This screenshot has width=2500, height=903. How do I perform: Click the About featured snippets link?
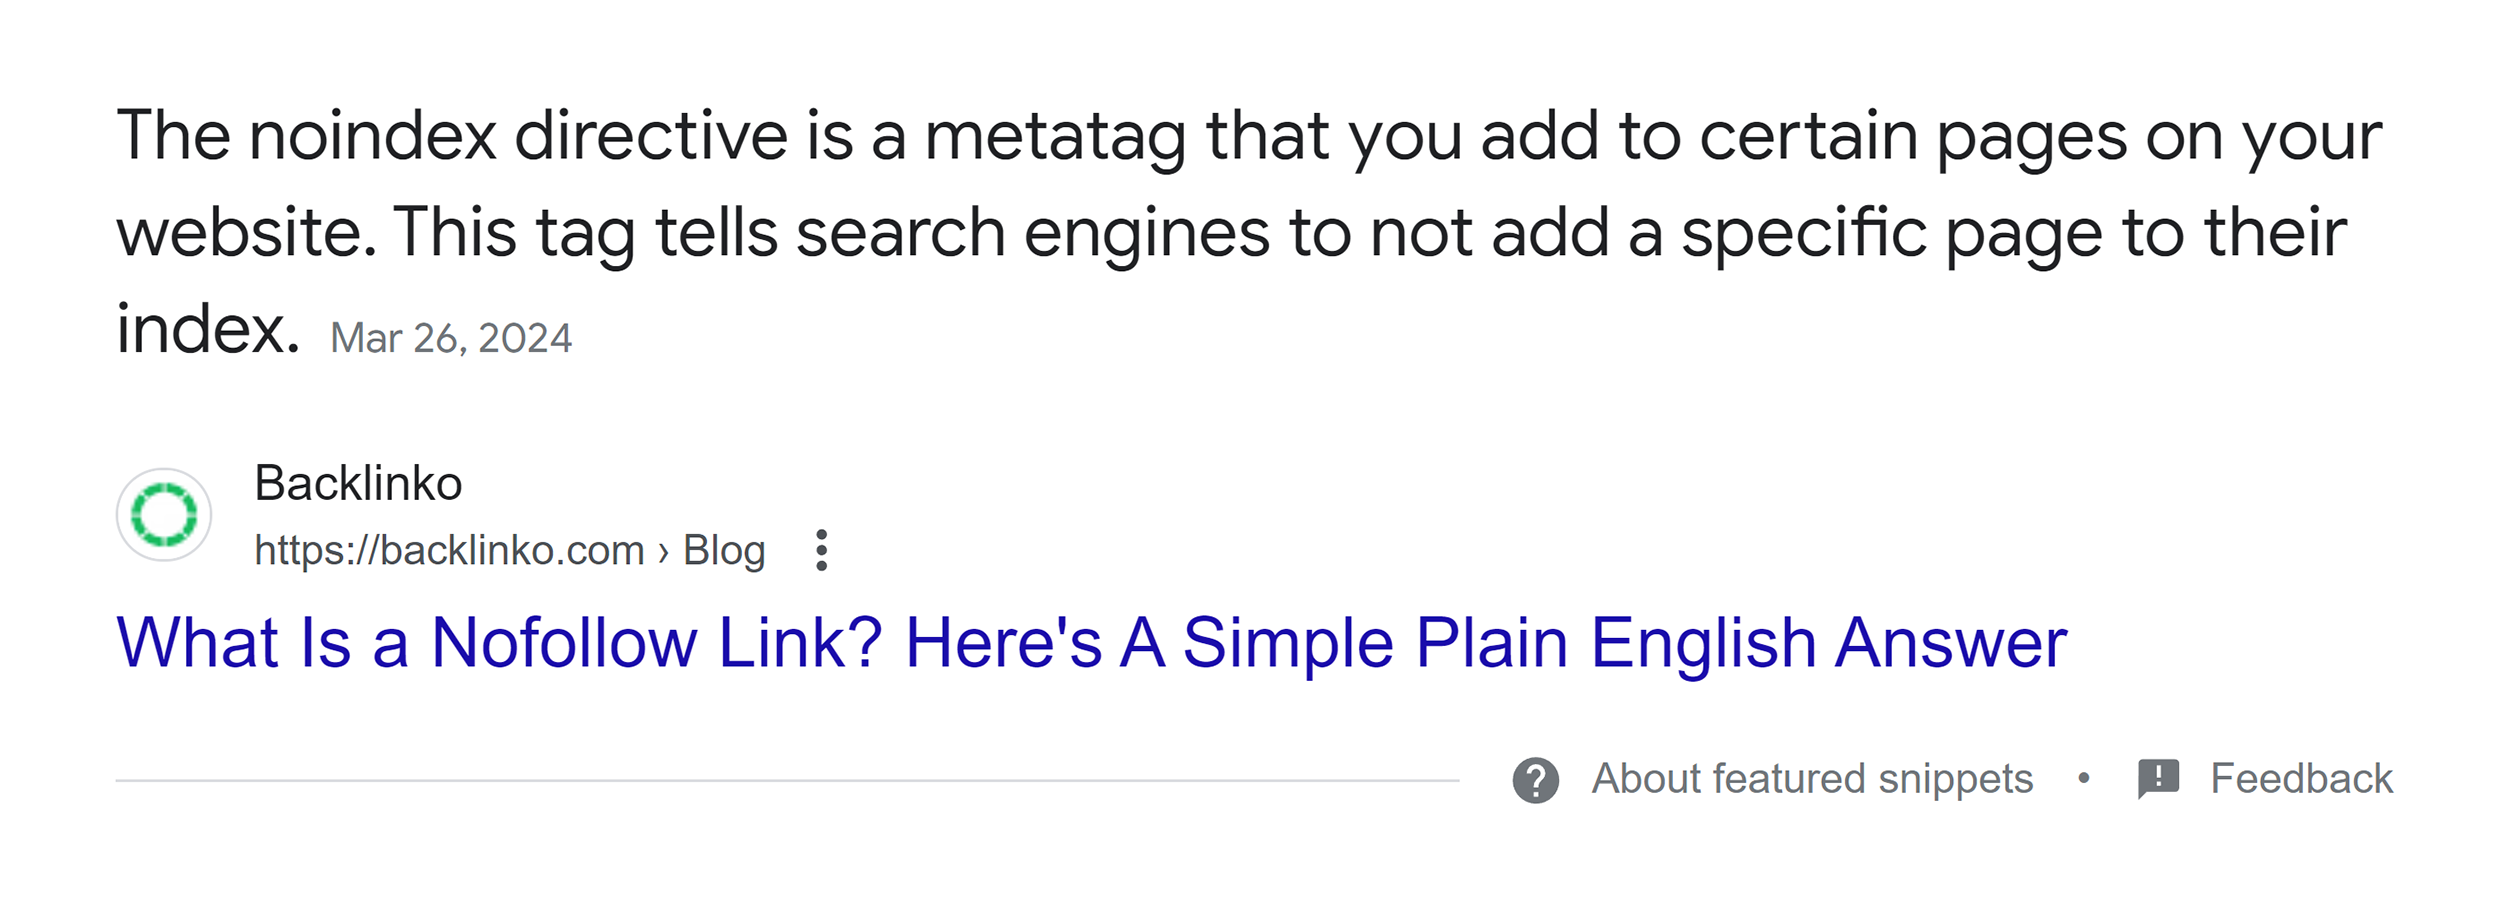pos(1812,778)
